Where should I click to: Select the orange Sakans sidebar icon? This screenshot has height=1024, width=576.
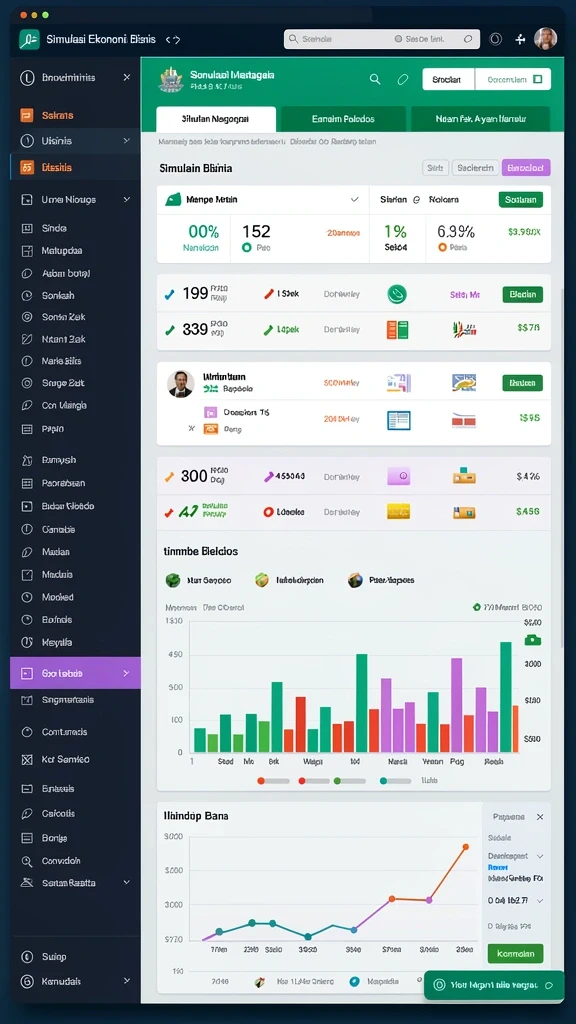[x=27, y=116]
